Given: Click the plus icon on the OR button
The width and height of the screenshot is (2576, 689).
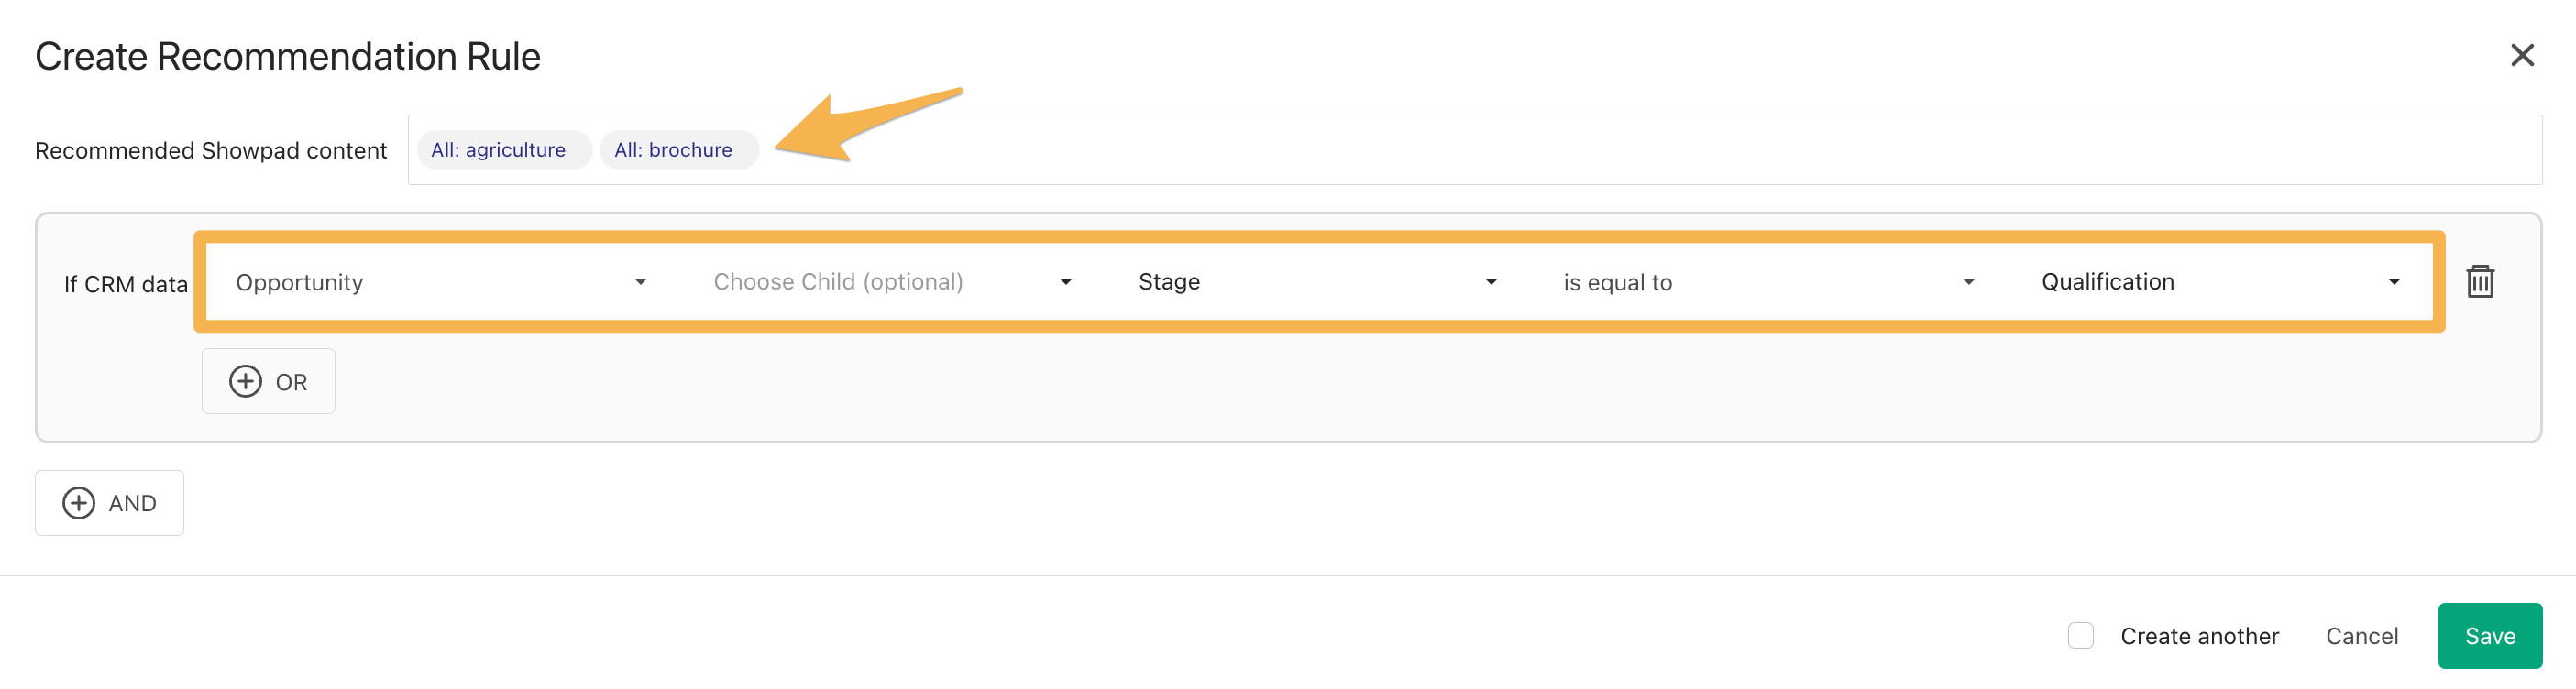Looking at the screenshot, I should (x=245, y=381).
